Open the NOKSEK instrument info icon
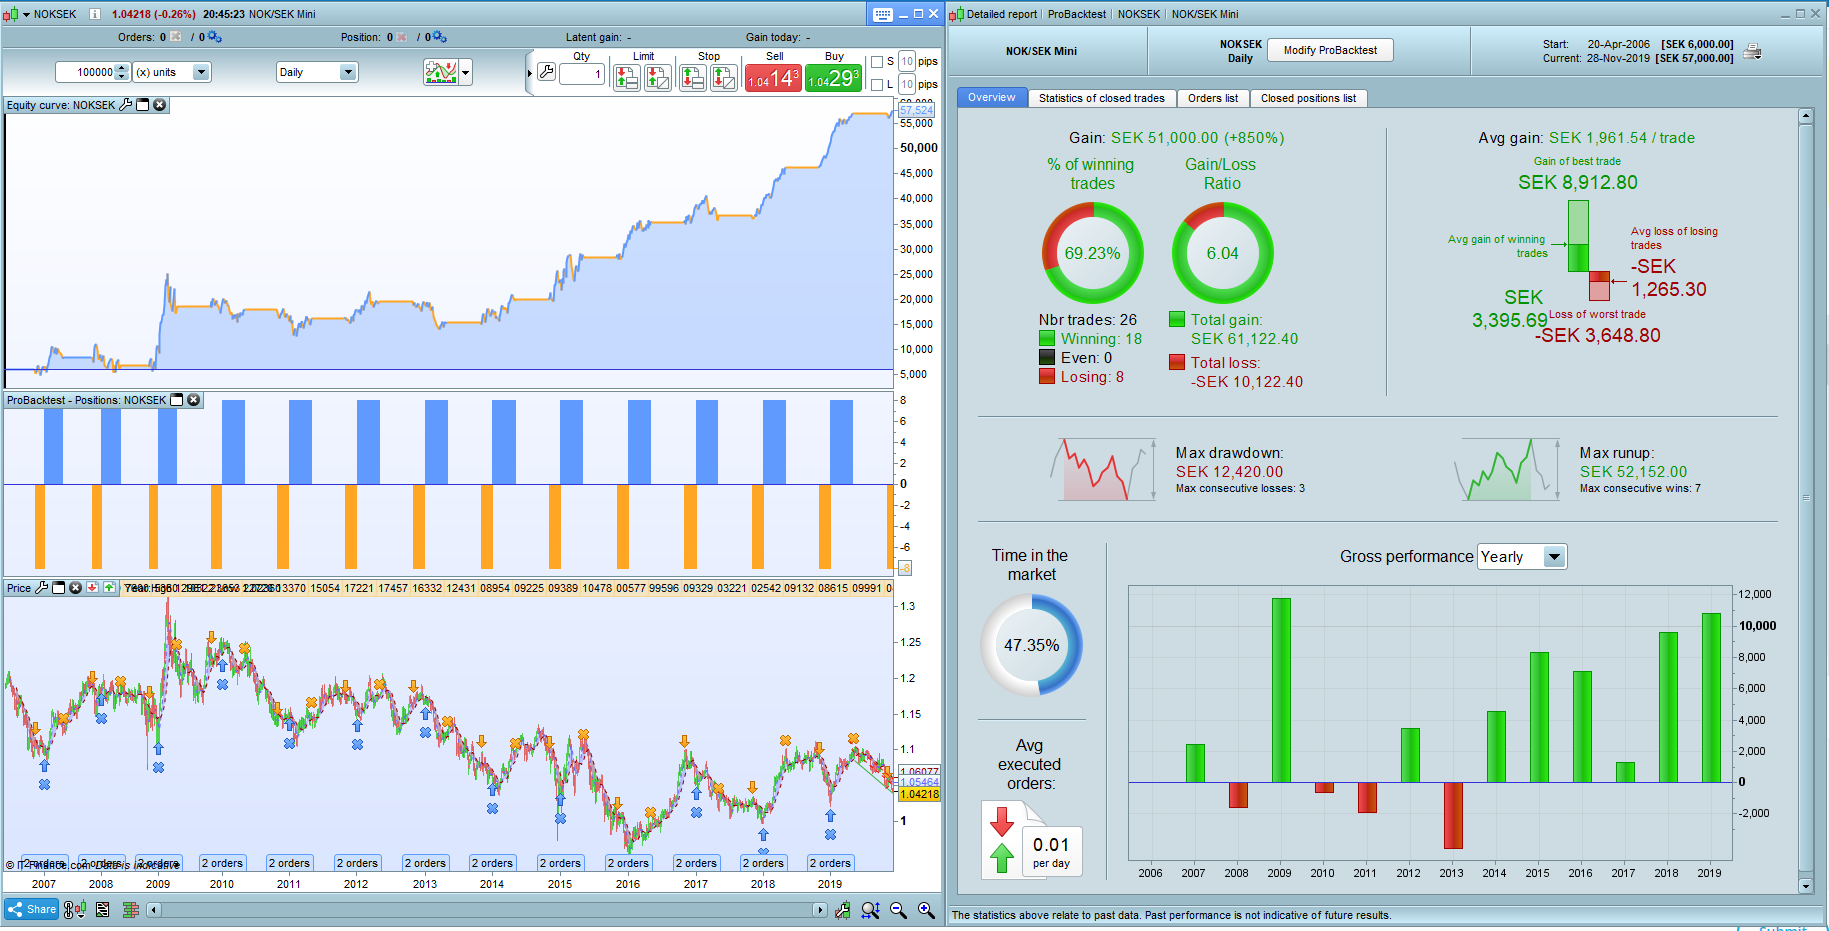 coord(95,14)
